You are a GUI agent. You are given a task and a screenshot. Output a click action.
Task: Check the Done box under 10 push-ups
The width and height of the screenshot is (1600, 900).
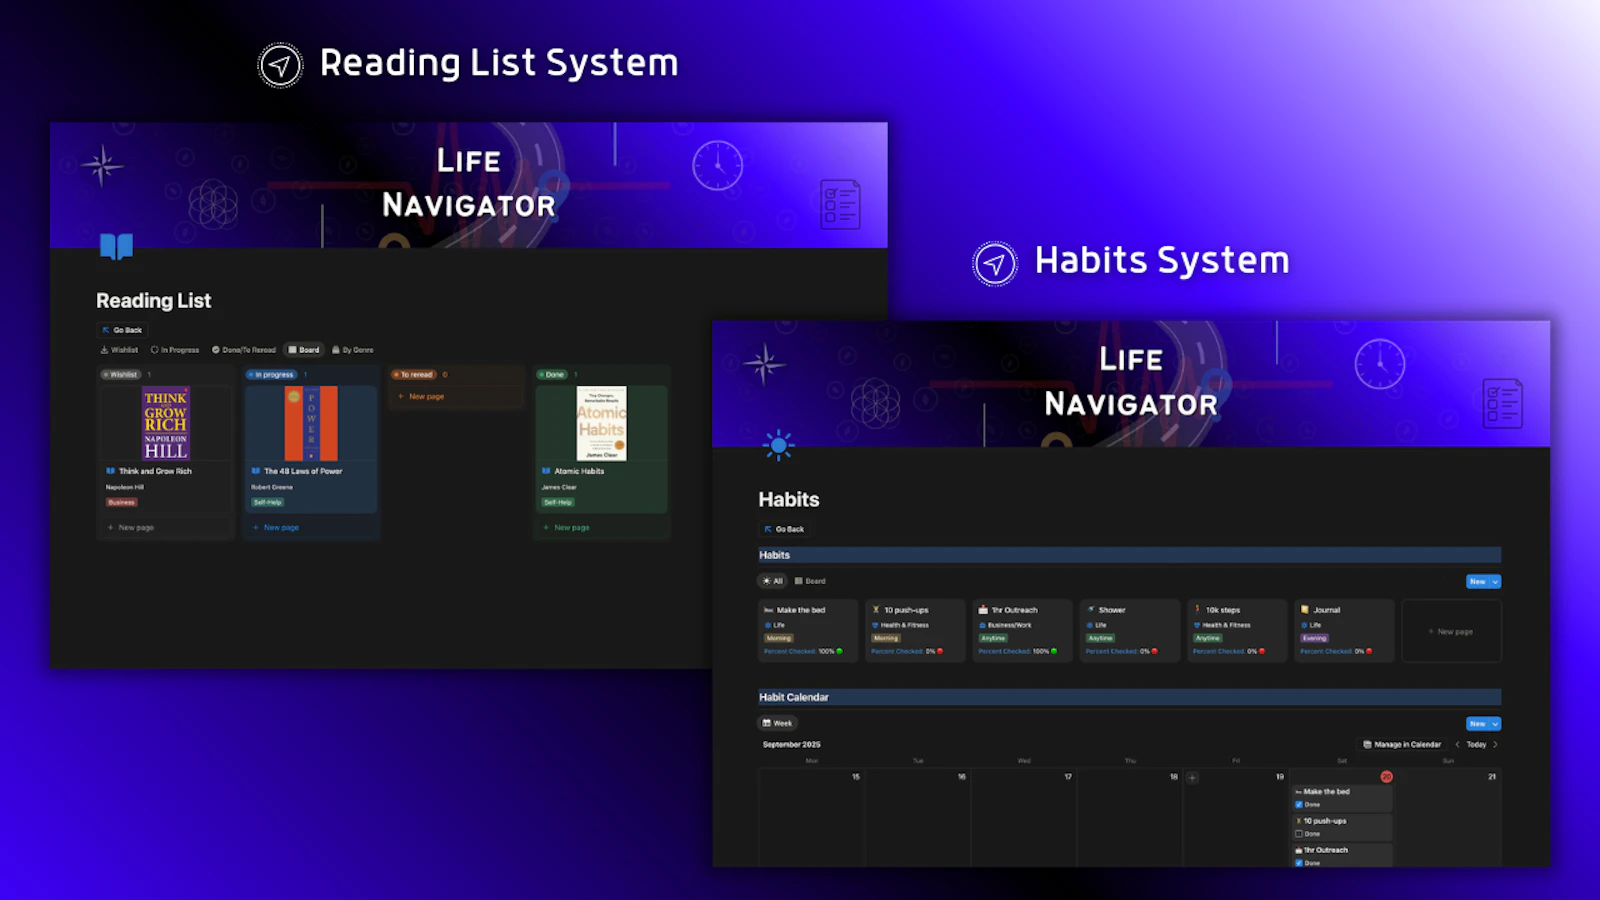(x=1299, y=834)
